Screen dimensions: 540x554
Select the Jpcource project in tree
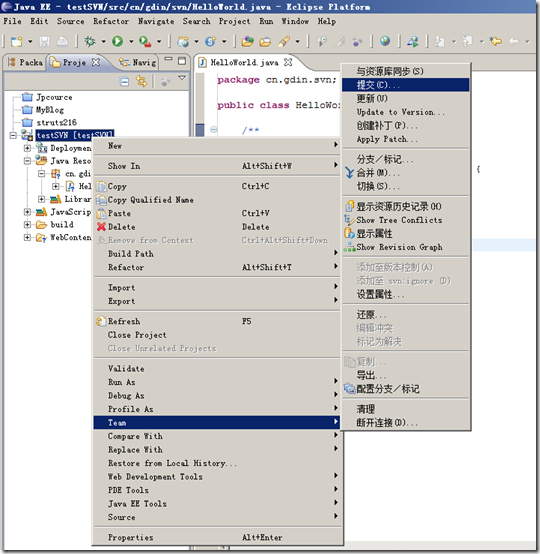[54, 97]
